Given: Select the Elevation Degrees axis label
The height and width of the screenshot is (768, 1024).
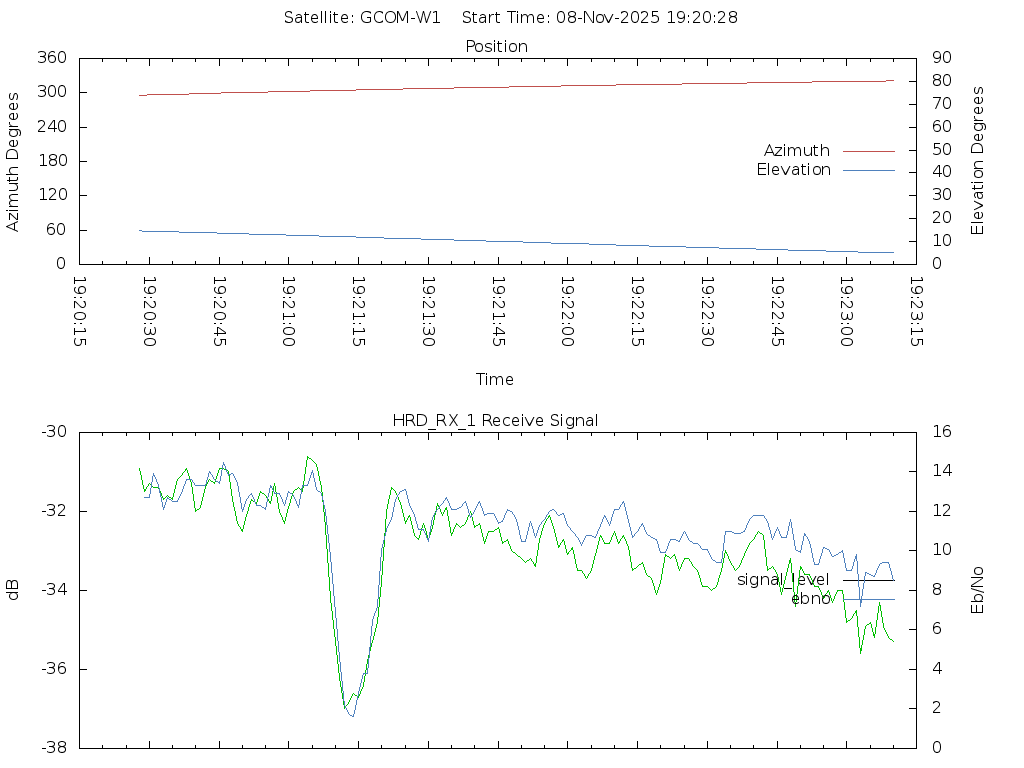Looking at the screenshot, I should (978, 161).
